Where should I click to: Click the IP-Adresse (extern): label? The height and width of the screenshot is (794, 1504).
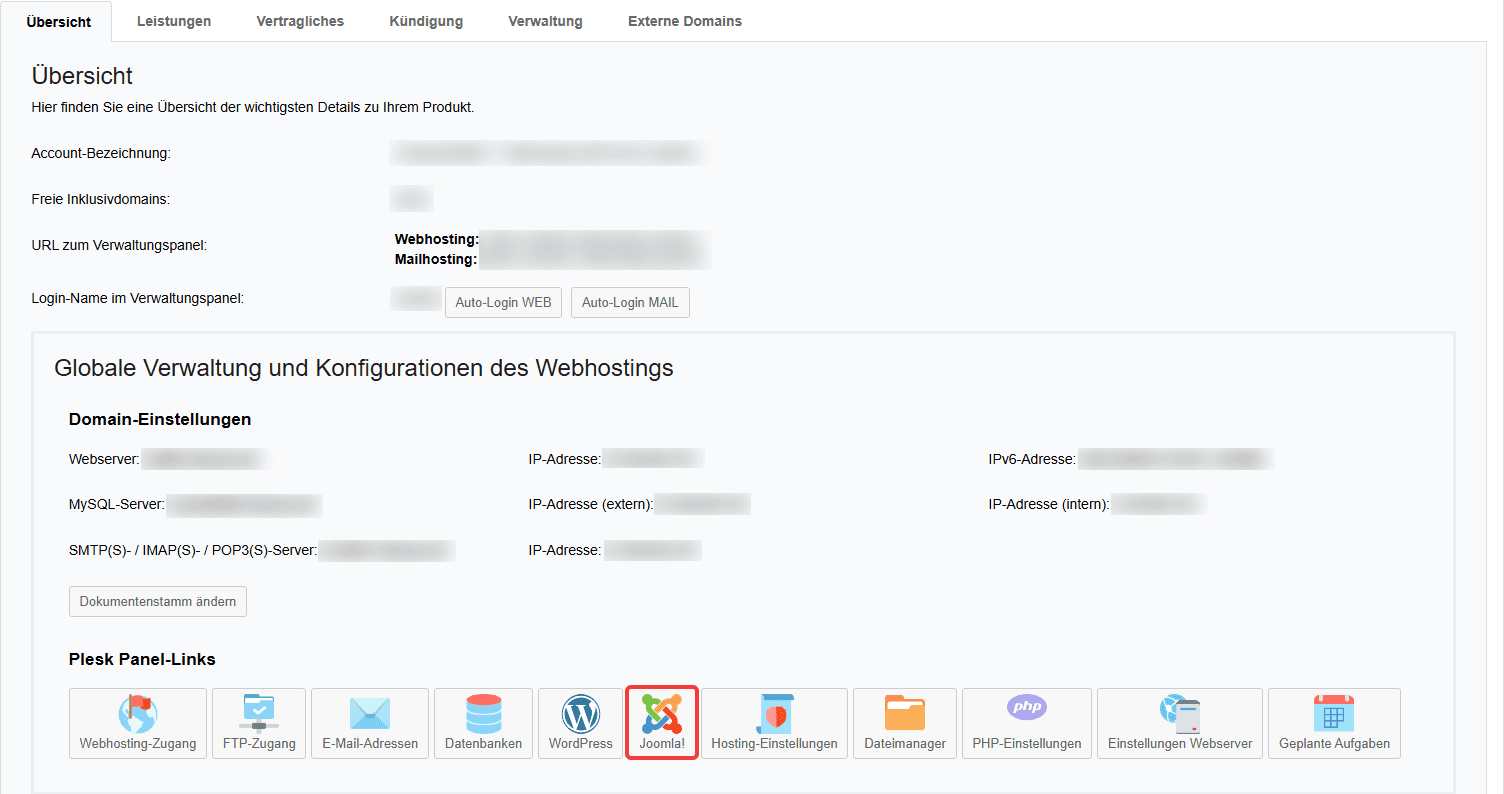[591, 504]
